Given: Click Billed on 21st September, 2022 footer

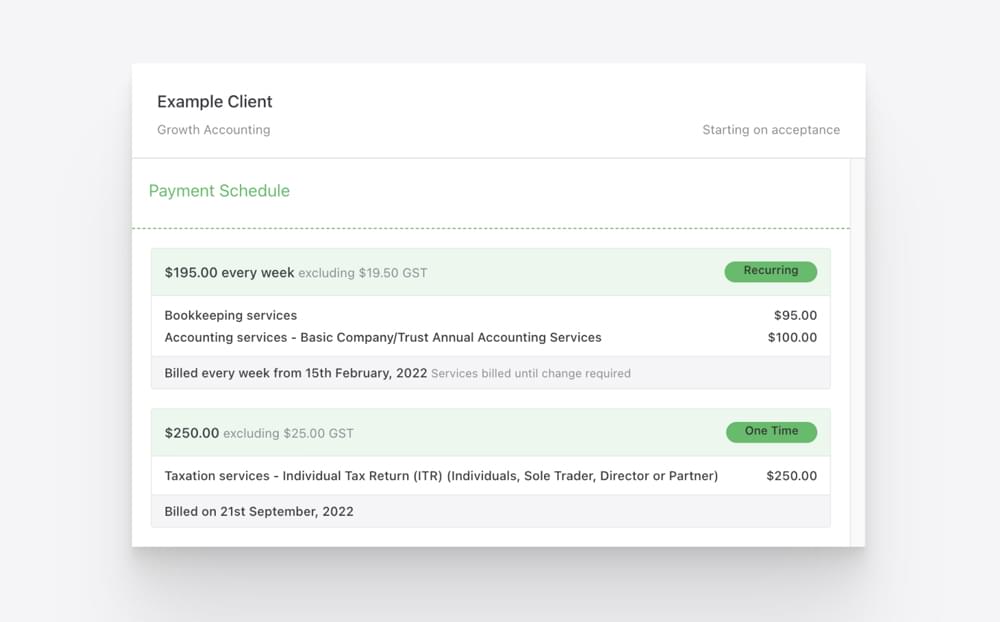Looking at the screenshot, I should coord(259,511).
